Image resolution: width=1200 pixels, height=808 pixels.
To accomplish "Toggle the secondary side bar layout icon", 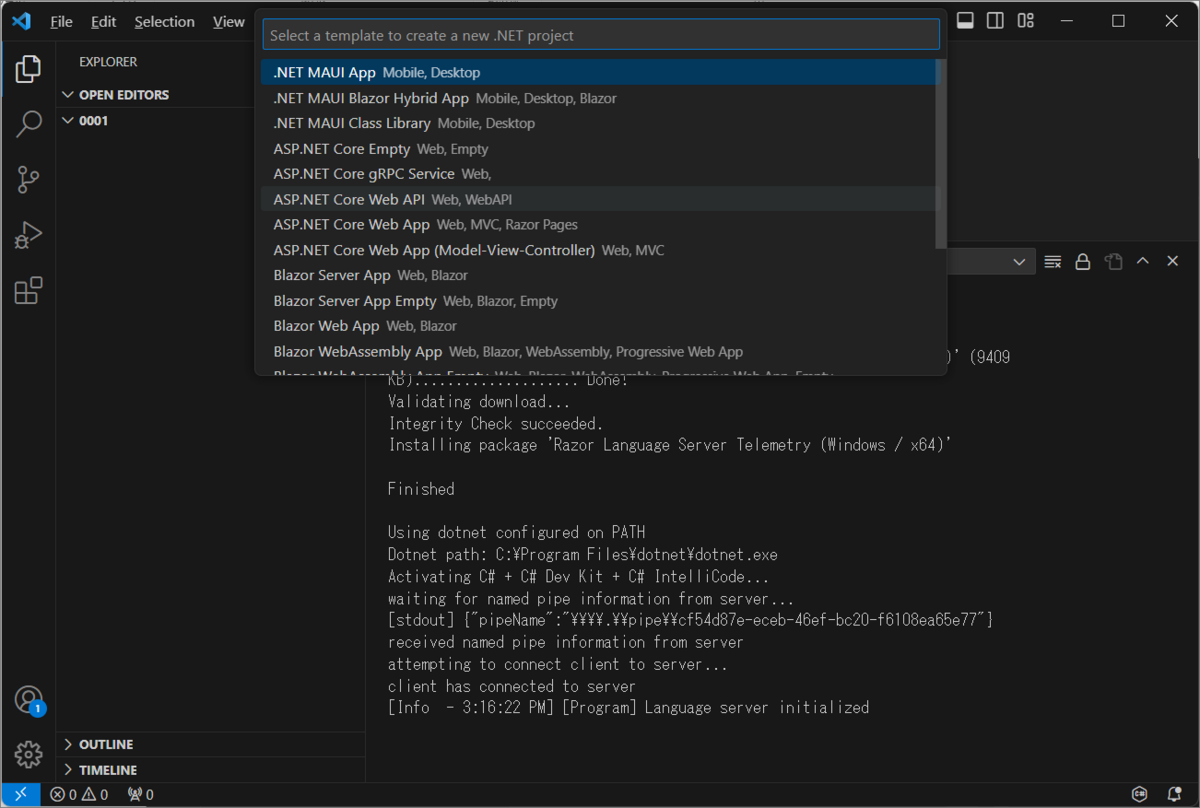I will [995, 21].
